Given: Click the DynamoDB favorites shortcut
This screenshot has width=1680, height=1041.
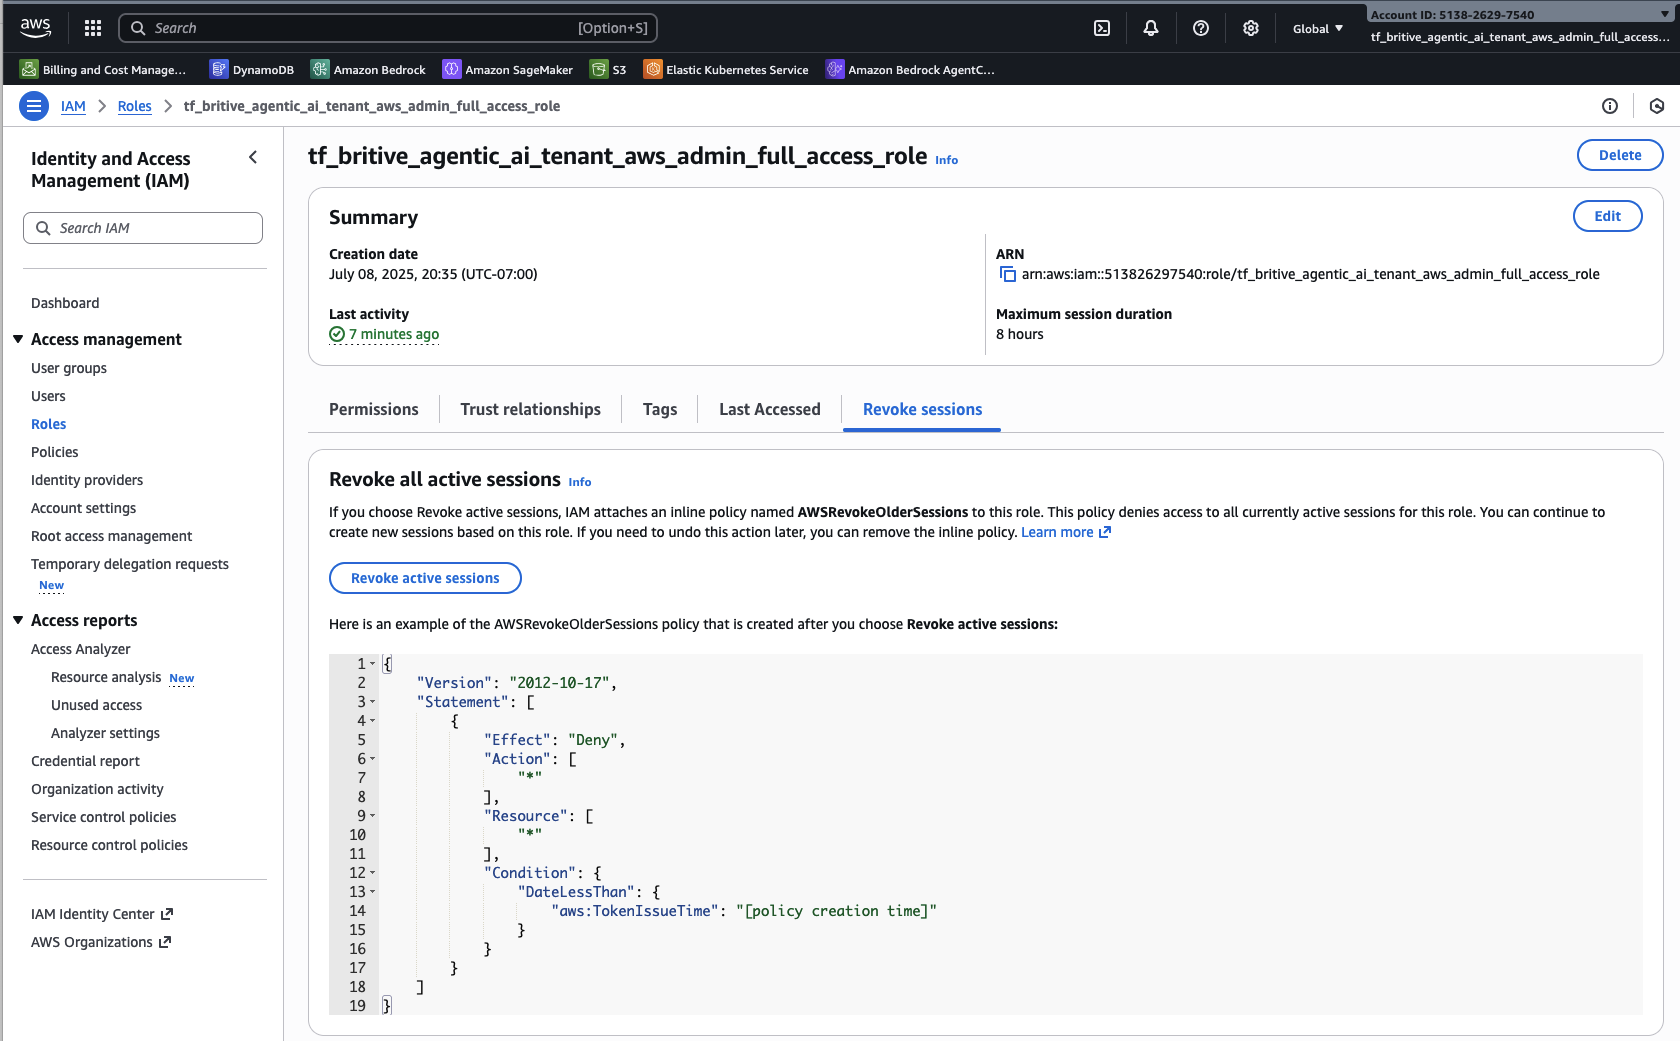Looking at the screenshot, I should tap(252, 70).
